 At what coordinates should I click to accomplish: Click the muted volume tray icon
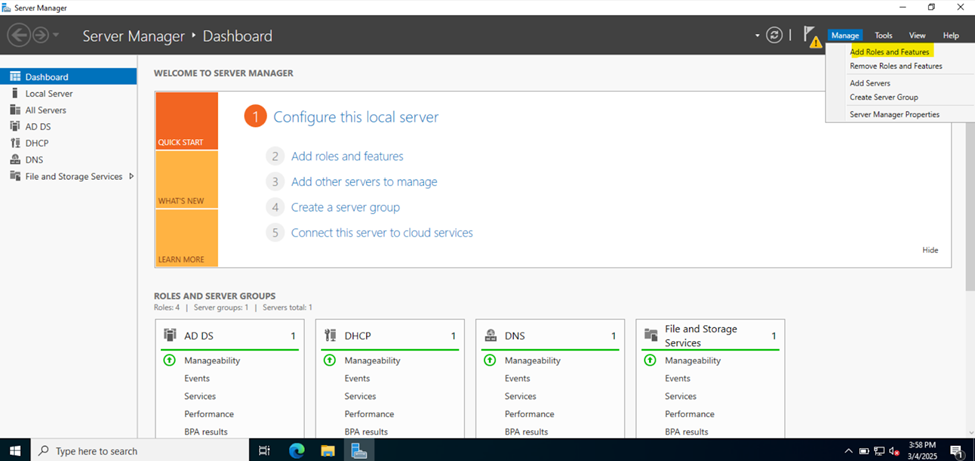point(895,450)
